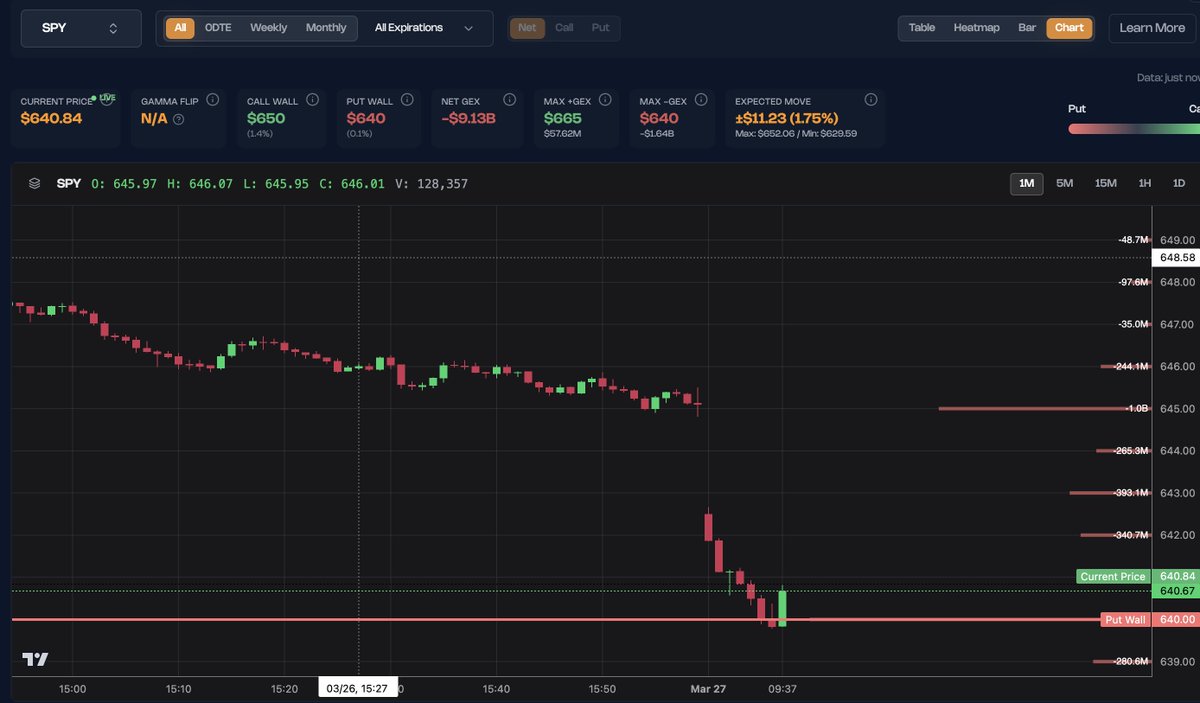This screenshot has height=703, width=1200.
Task: Switch to the Heatmap view tab
Action: (977, 28)
